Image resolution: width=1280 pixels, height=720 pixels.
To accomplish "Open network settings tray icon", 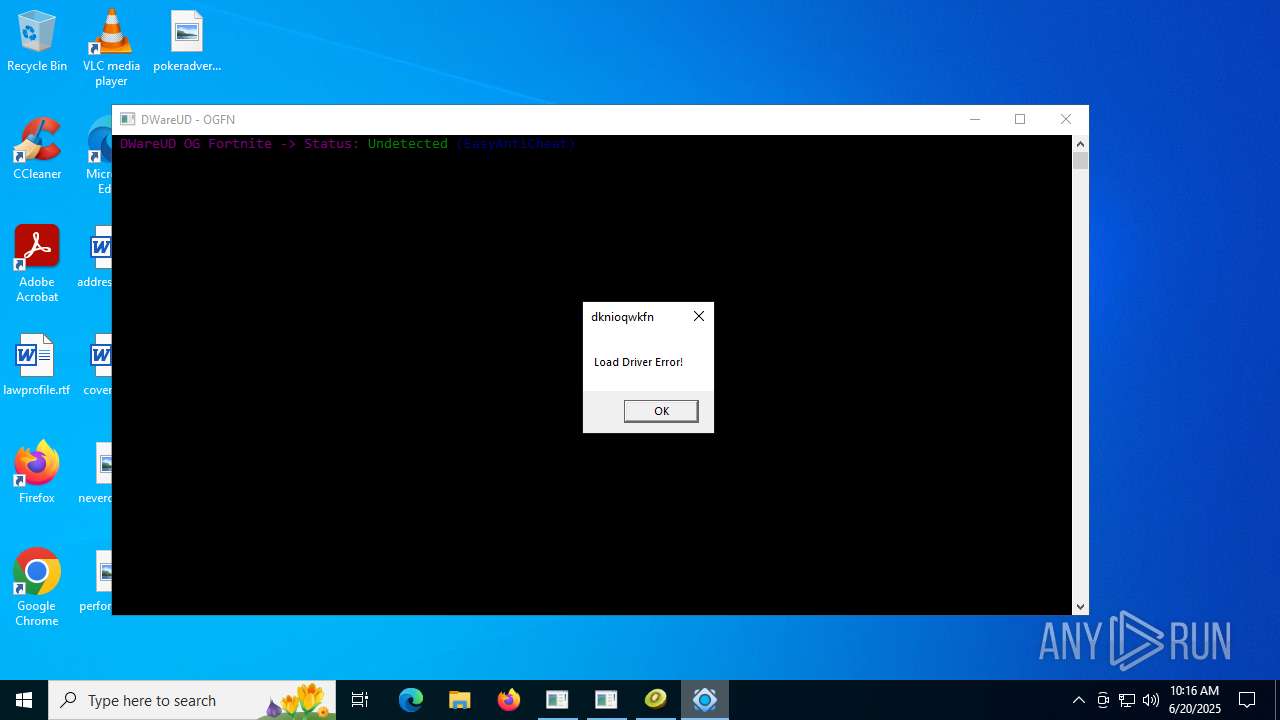I will pyautogui.click(x=1127, y=700).
